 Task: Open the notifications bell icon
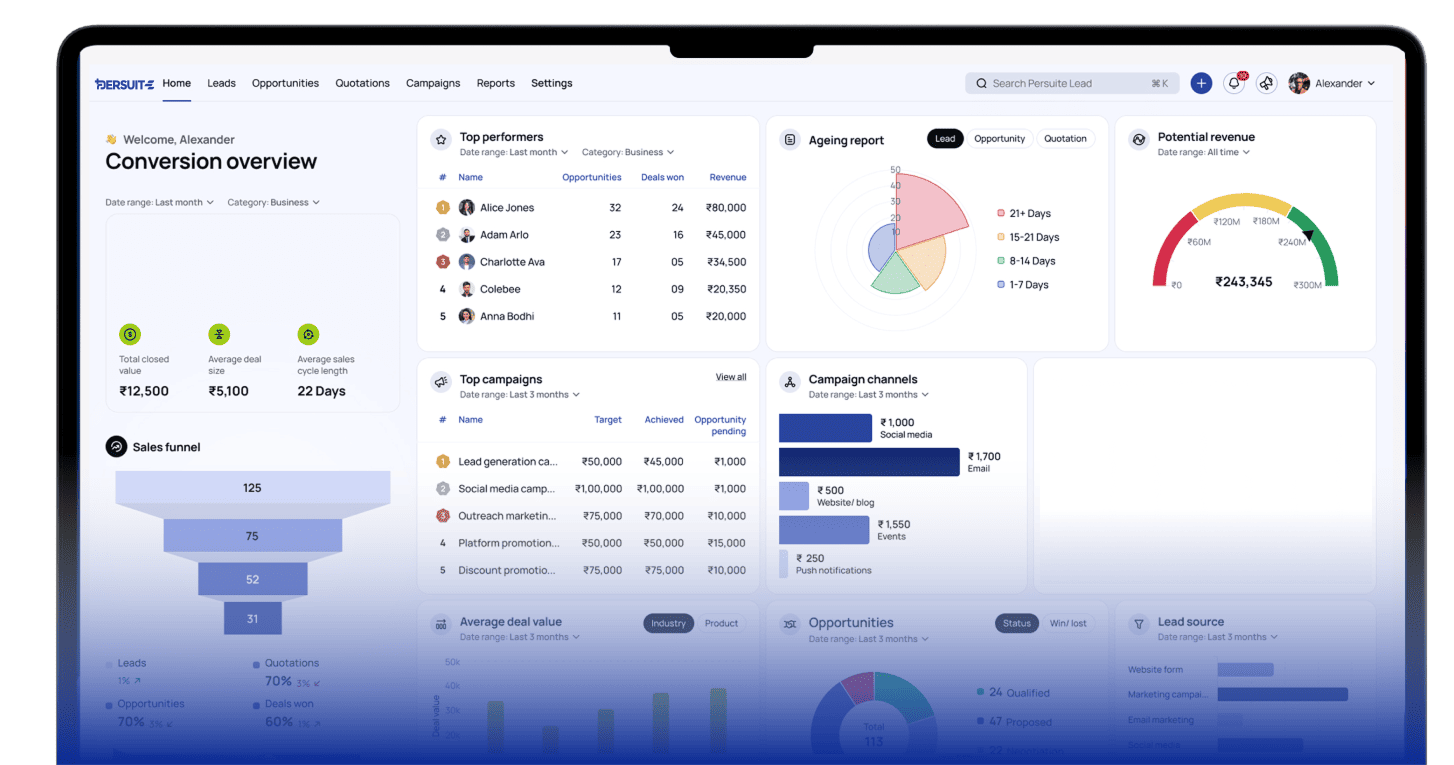[x=1234, y=84]
